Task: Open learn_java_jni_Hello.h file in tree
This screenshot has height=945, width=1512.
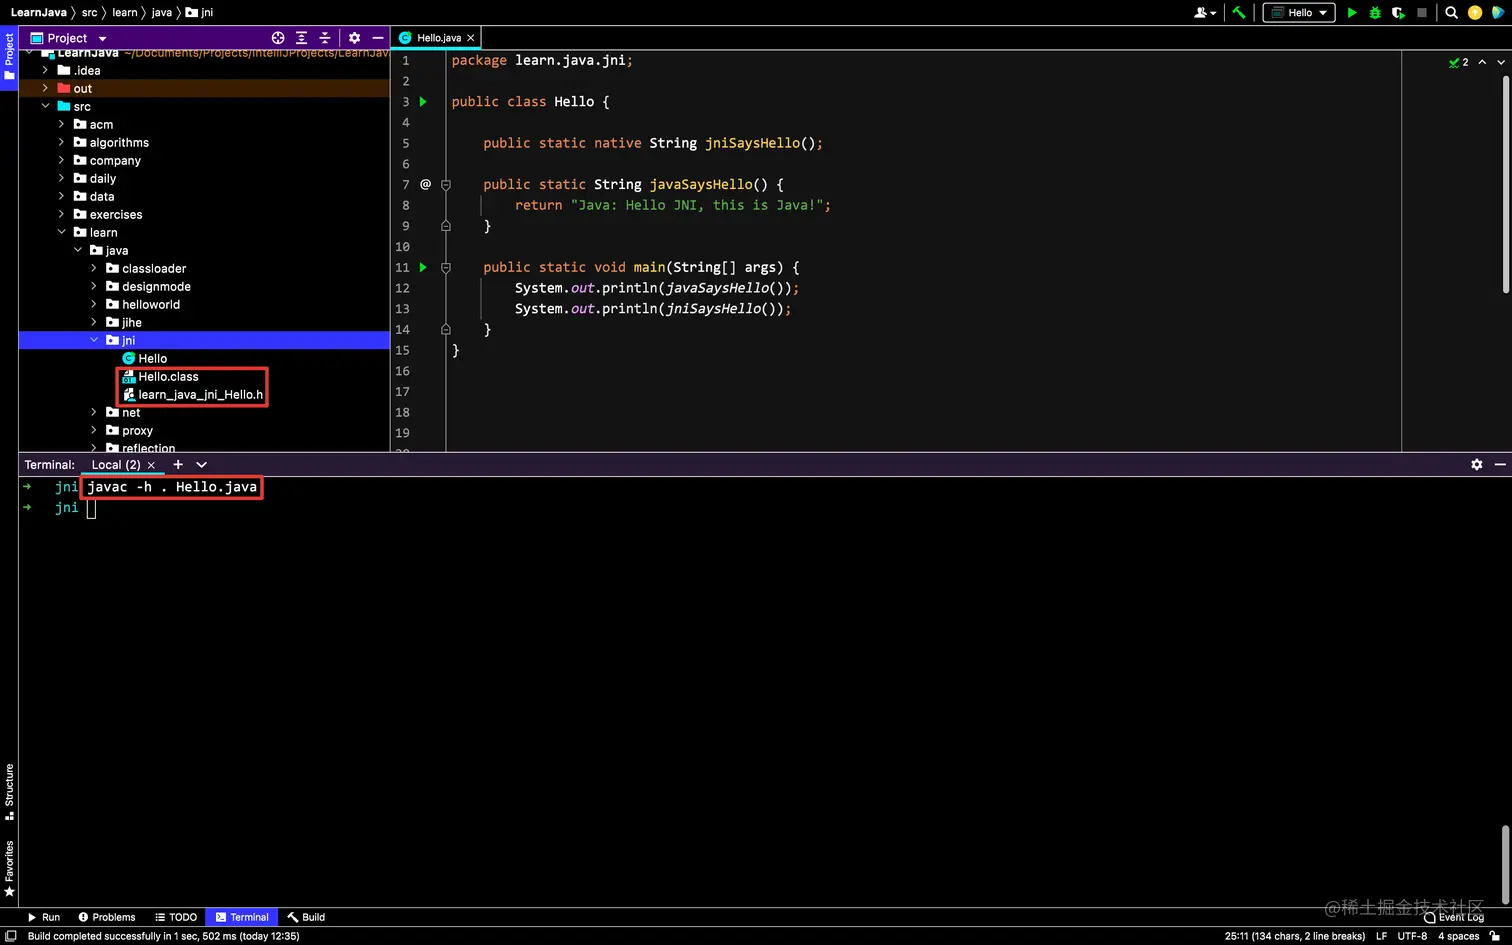Action: (x=200, y=395)
